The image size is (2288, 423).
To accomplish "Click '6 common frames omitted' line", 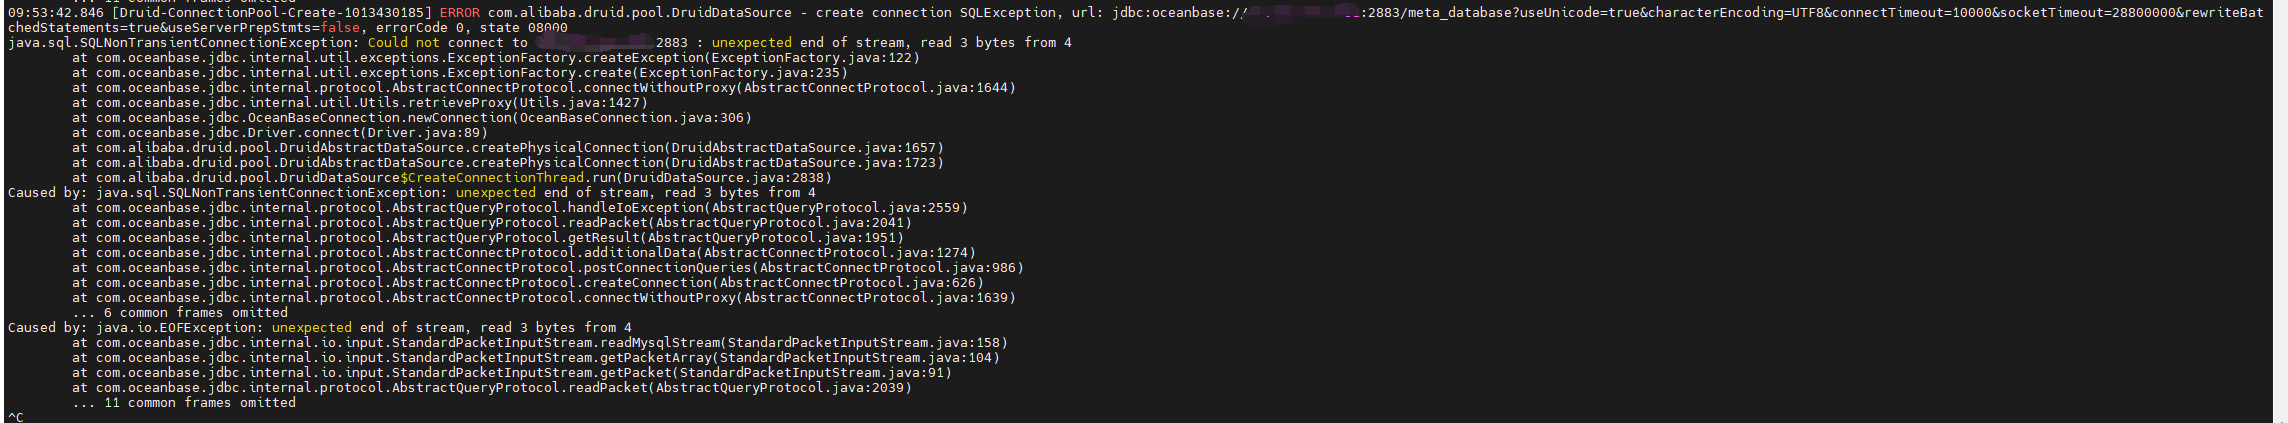I will (x=180, y=313).
